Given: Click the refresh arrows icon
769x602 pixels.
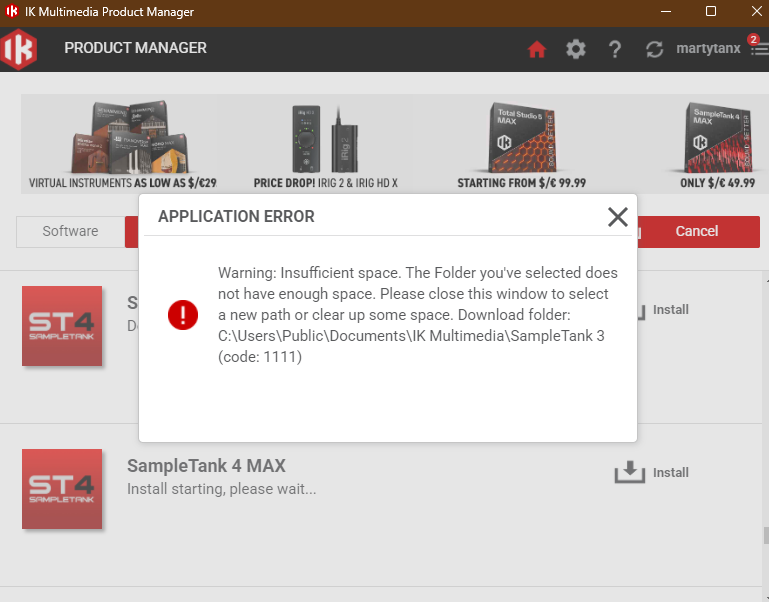Looking at the screenshot, I should 654,49.
